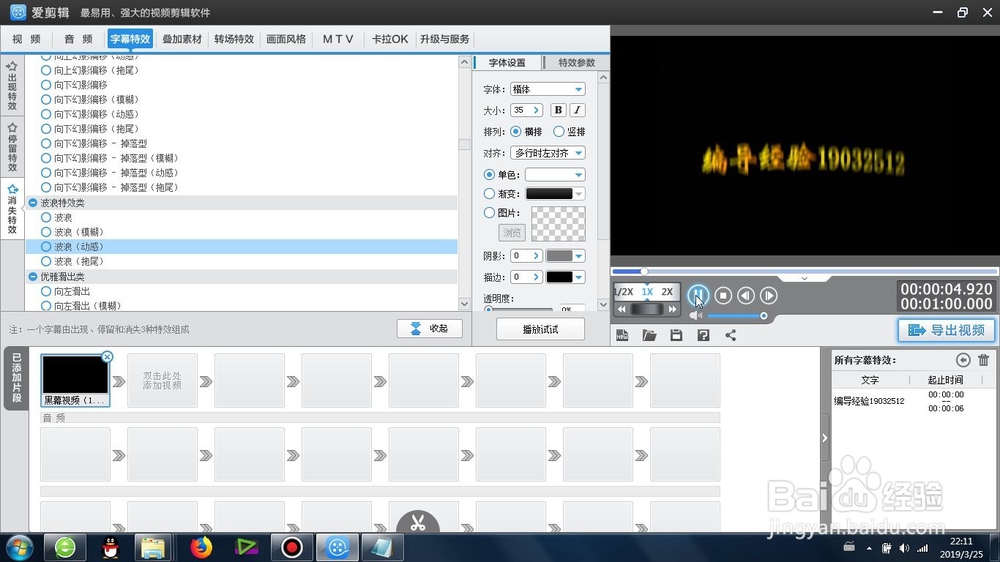The height and width of the screenshot is (562, 1000).
Task: Click the shadow value stepper arrow
Action: (x=536, y=256)
